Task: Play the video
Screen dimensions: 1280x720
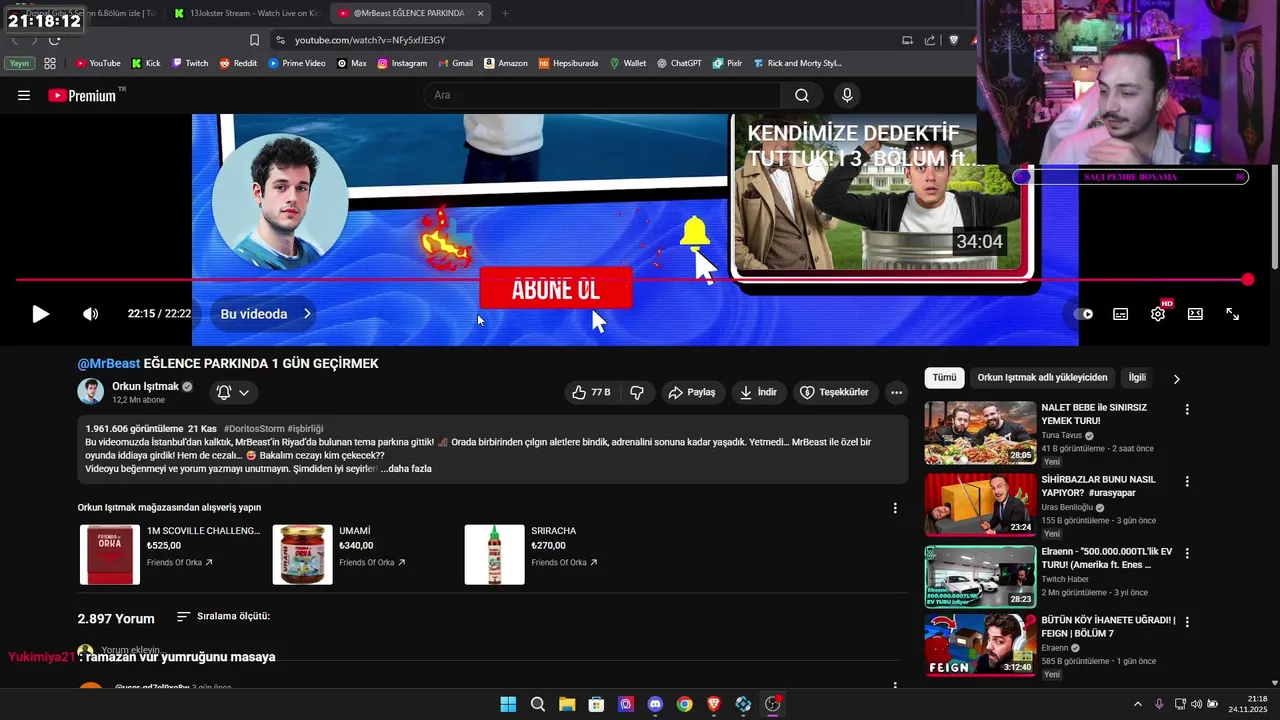Action: point(40,314)
